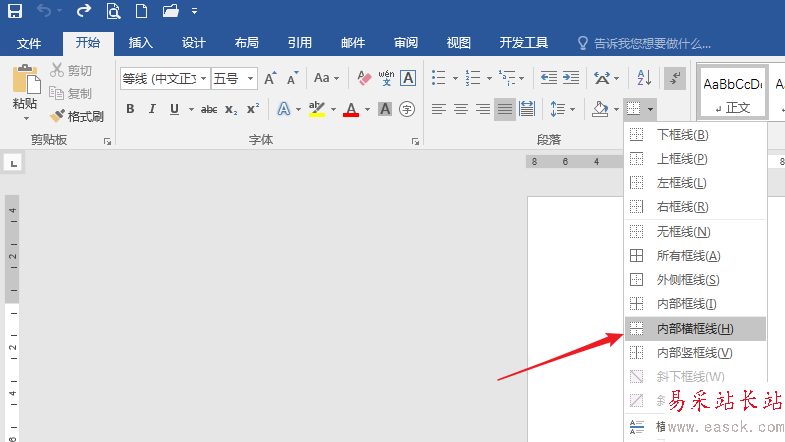The image size is (785, 442).
Task: Switch to the 开发工具 tab
Action: [524, 43]
